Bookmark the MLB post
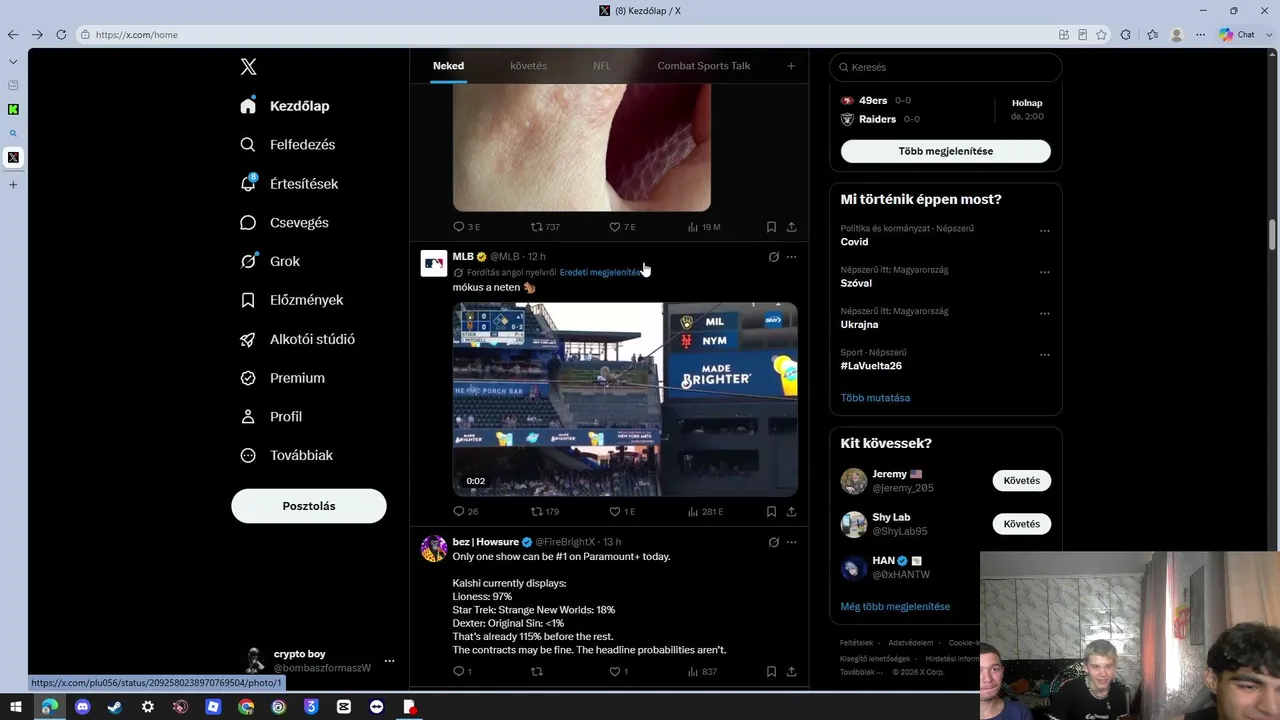Image resolution: width=1280 pixels, height=720 pixels. (771, 511)
